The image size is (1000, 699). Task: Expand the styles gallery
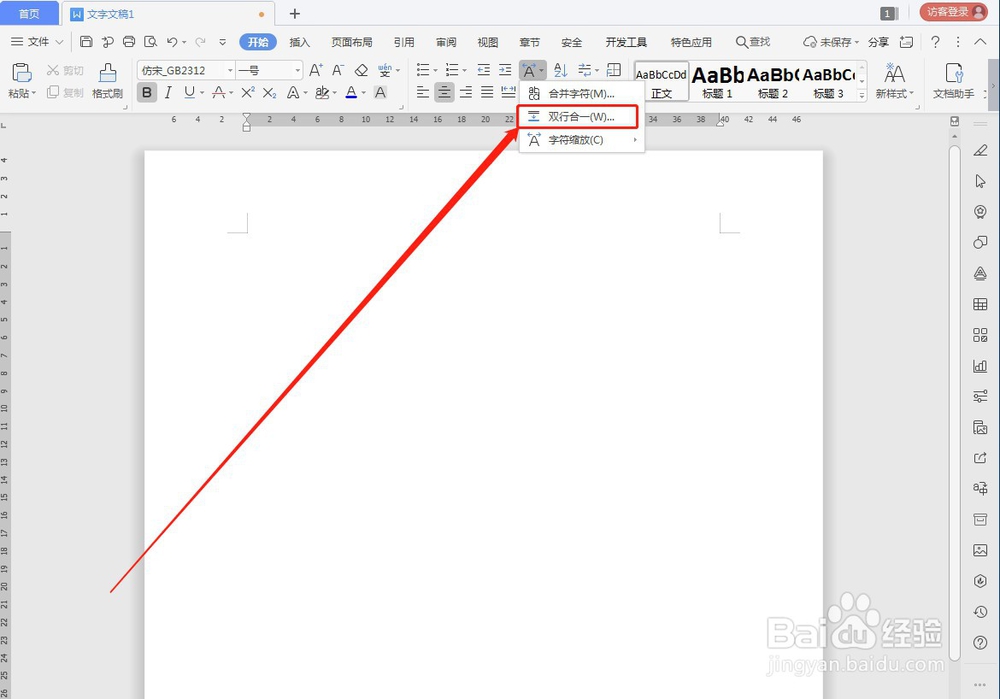click(862, 95)
